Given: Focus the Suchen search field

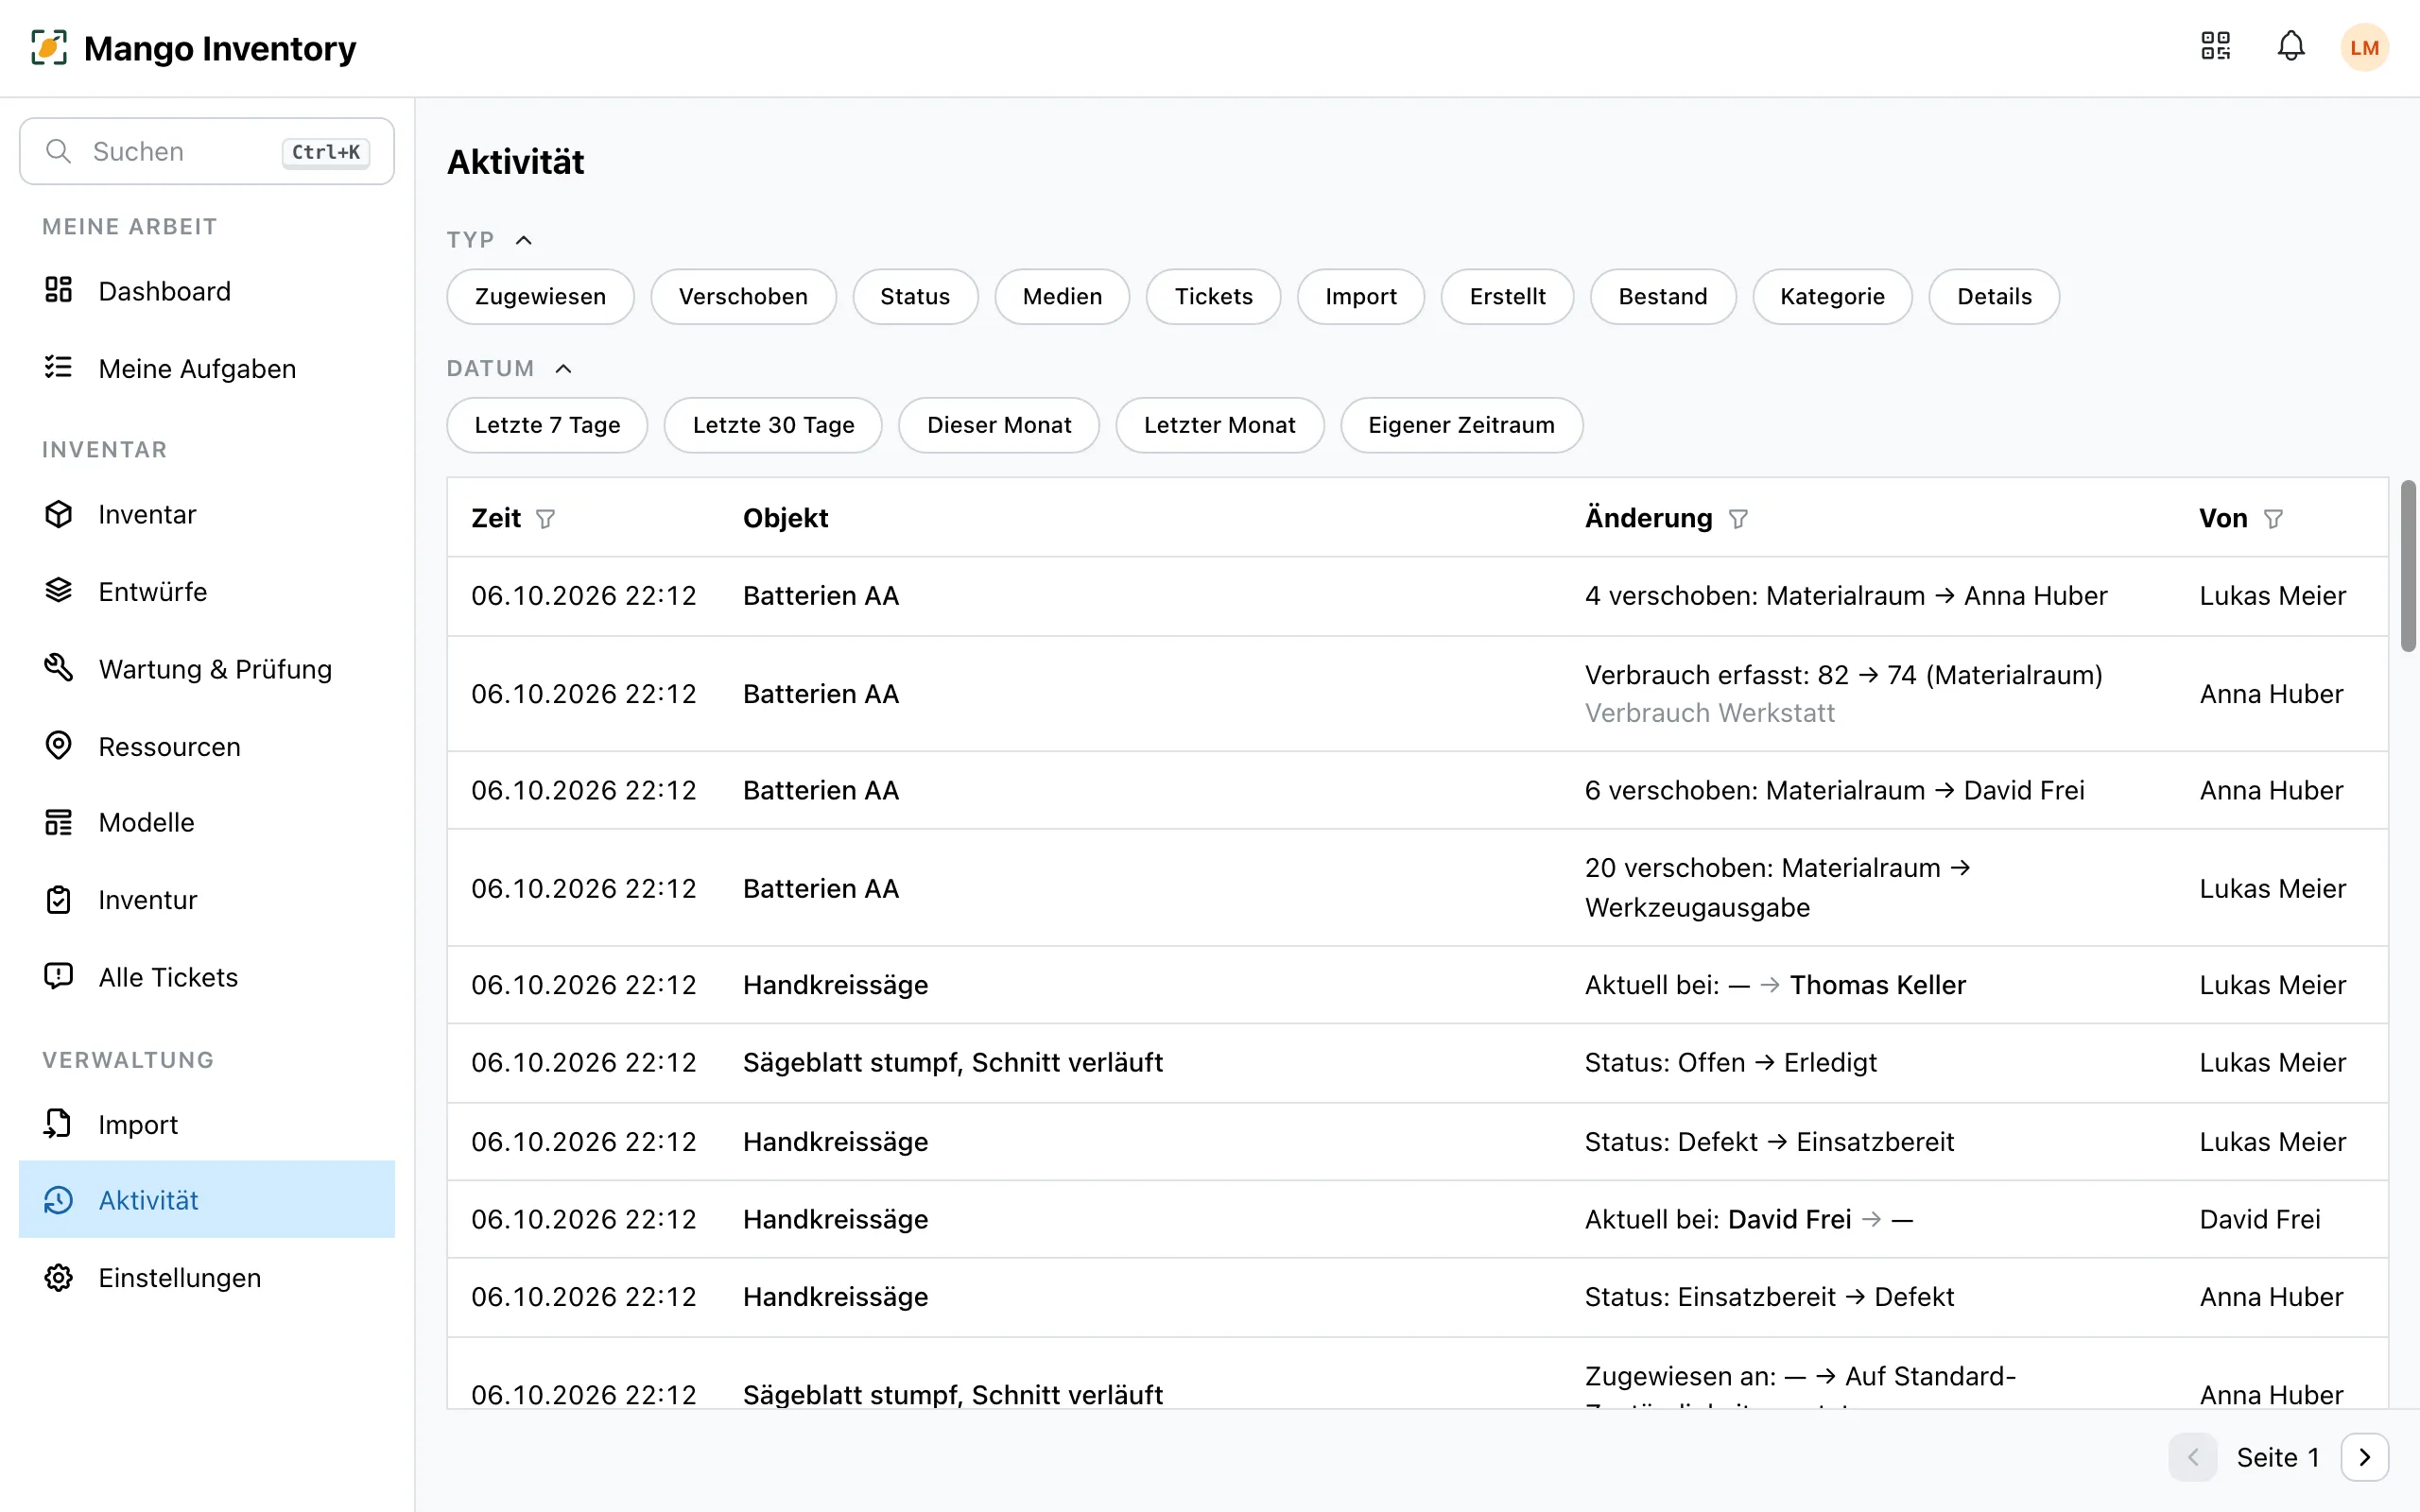Looking at the screenshot, I should (207, 151).
